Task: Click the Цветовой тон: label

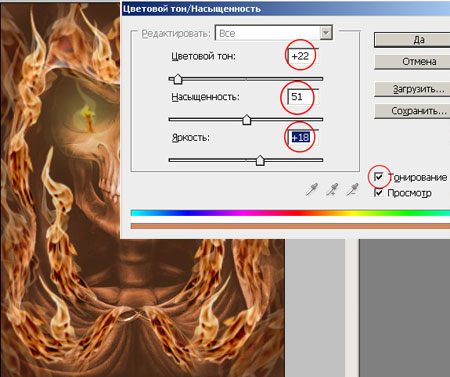Action: coord(203,56)
